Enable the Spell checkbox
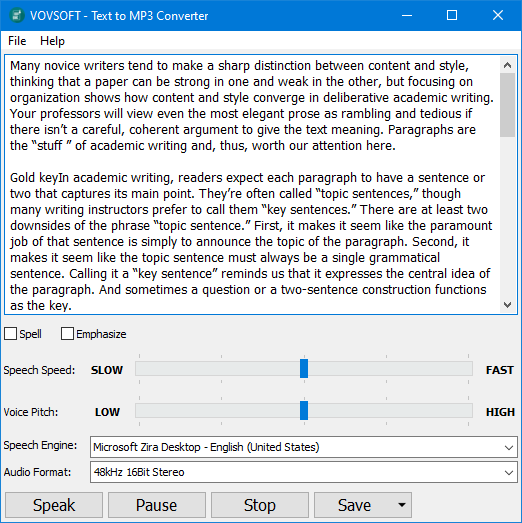Viewport: 522px width, 523px height. [10, 334]
